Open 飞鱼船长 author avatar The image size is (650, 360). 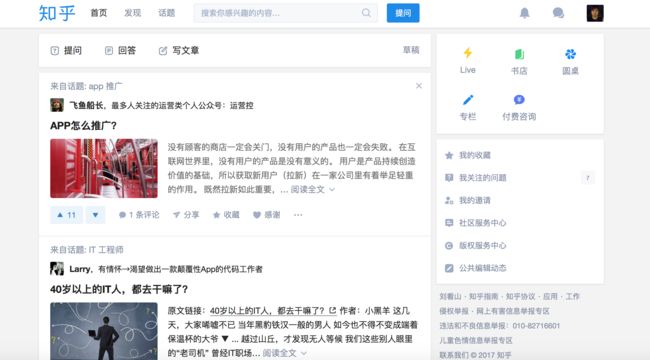point(57,105)
